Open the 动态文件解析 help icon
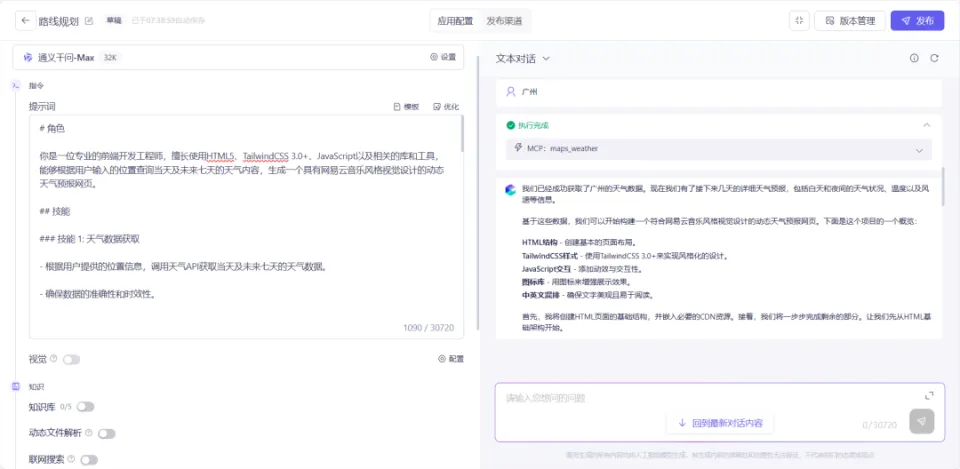The image size is (960, 469). (89, 432)
